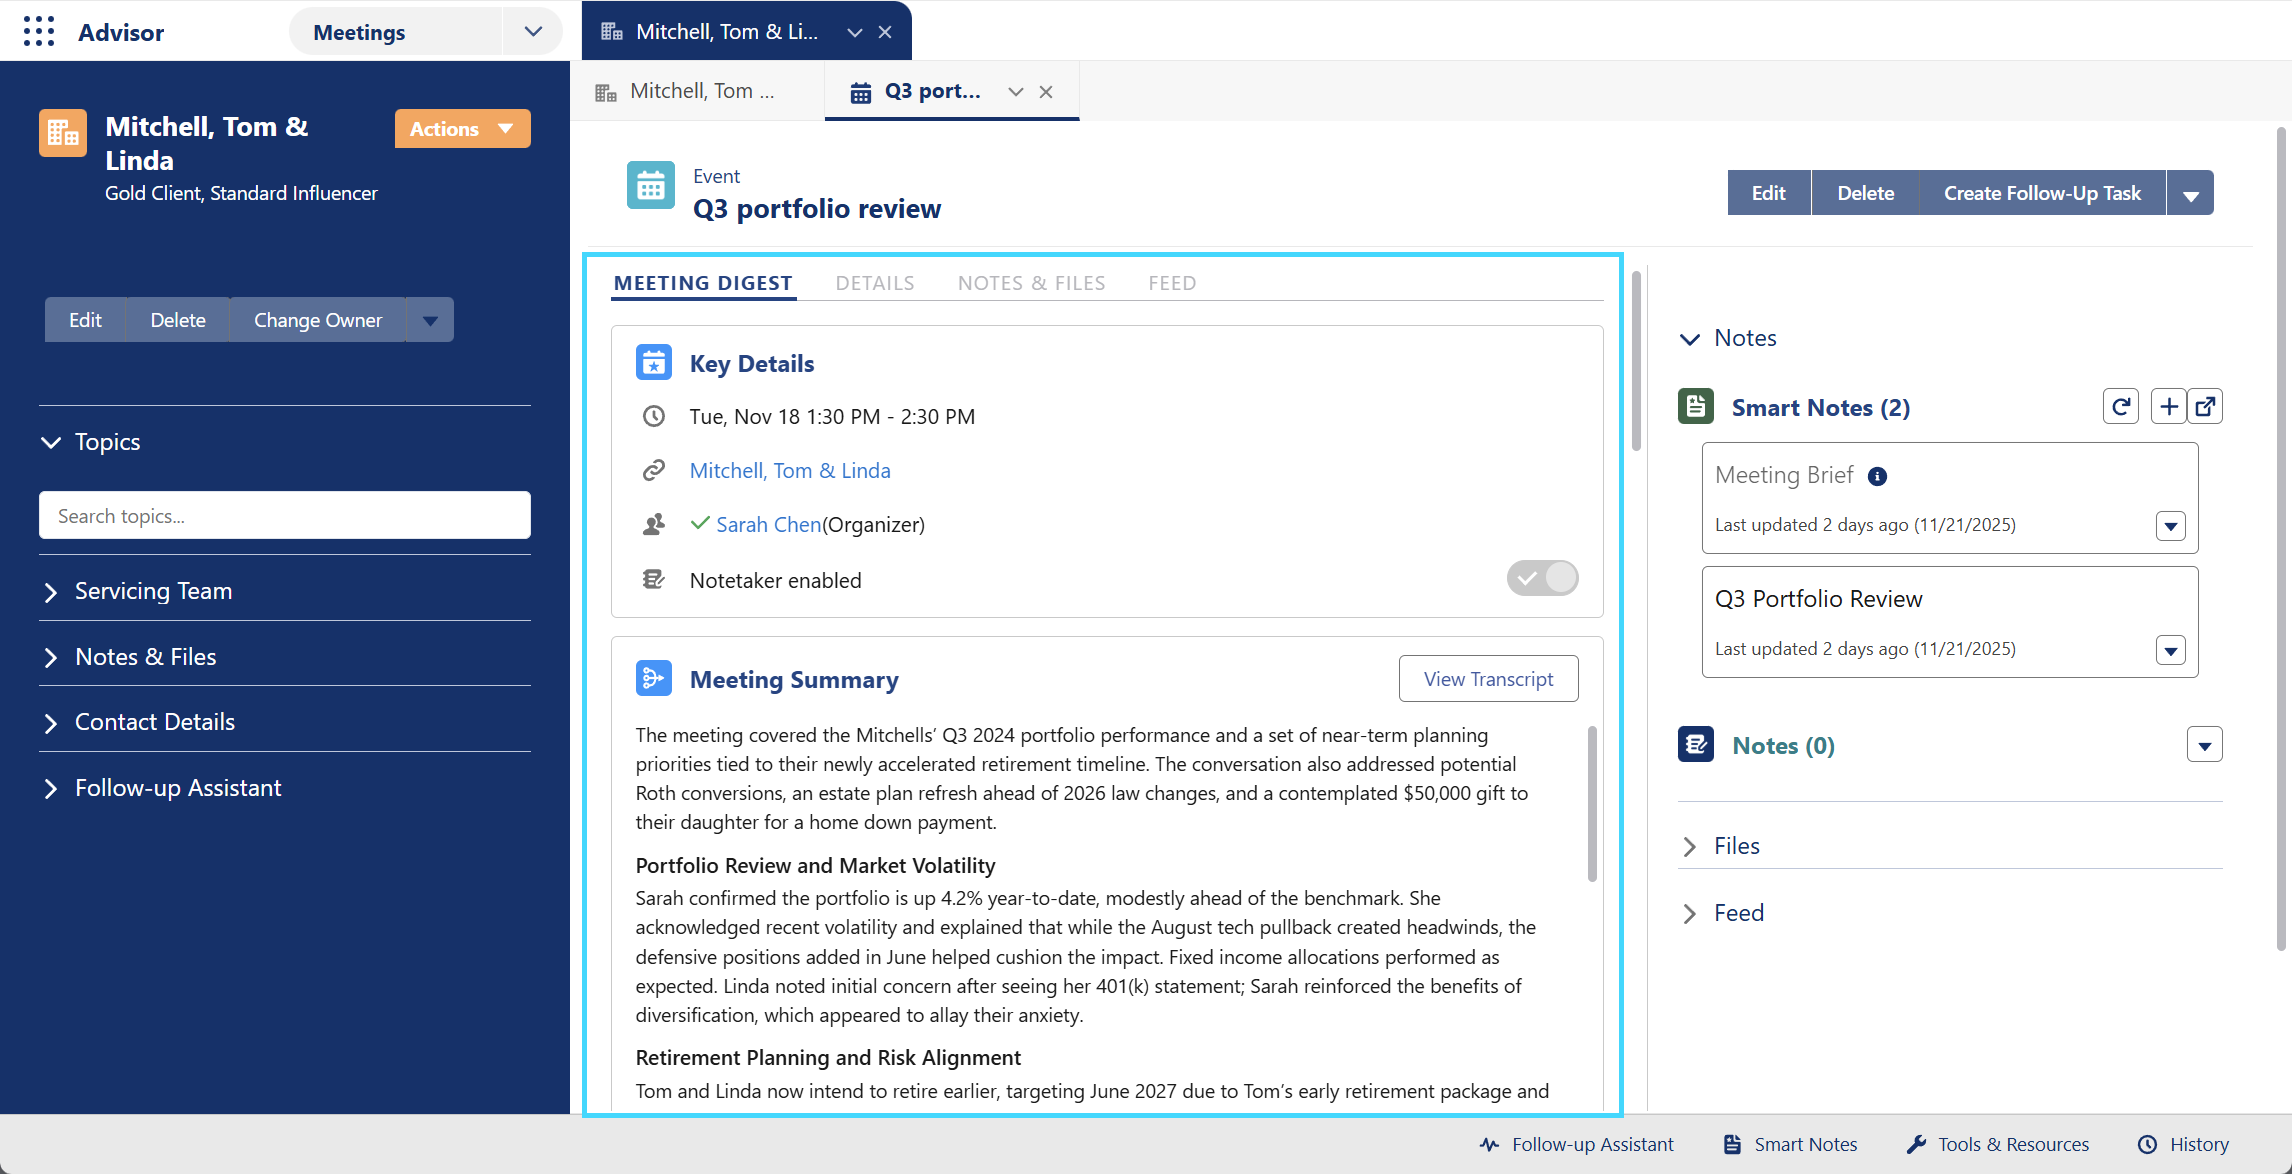Viewport: 2292px width, 1174px height.
Task: Click Sarah Chen's green attendance checkmark
Action: [699, 523]
